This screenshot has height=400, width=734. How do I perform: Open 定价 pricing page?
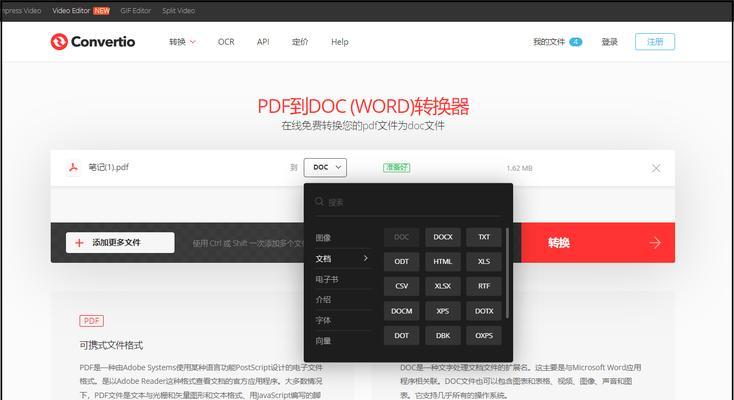pyautogui.click(x=300, y=42)
